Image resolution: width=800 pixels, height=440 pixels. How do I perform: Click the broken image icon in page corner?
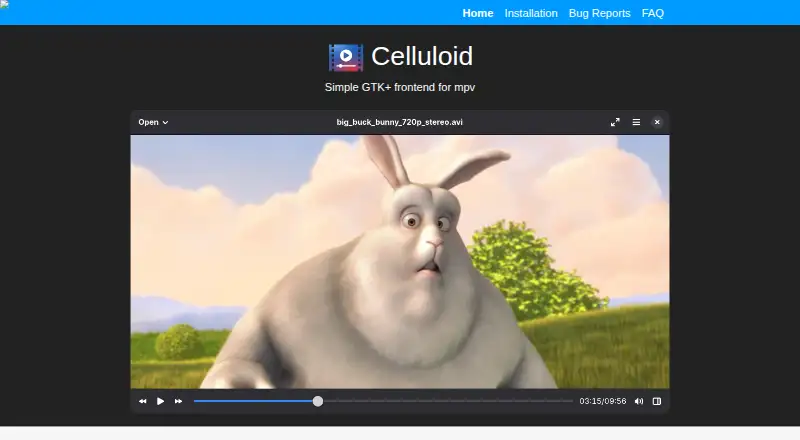pos(4,4)
